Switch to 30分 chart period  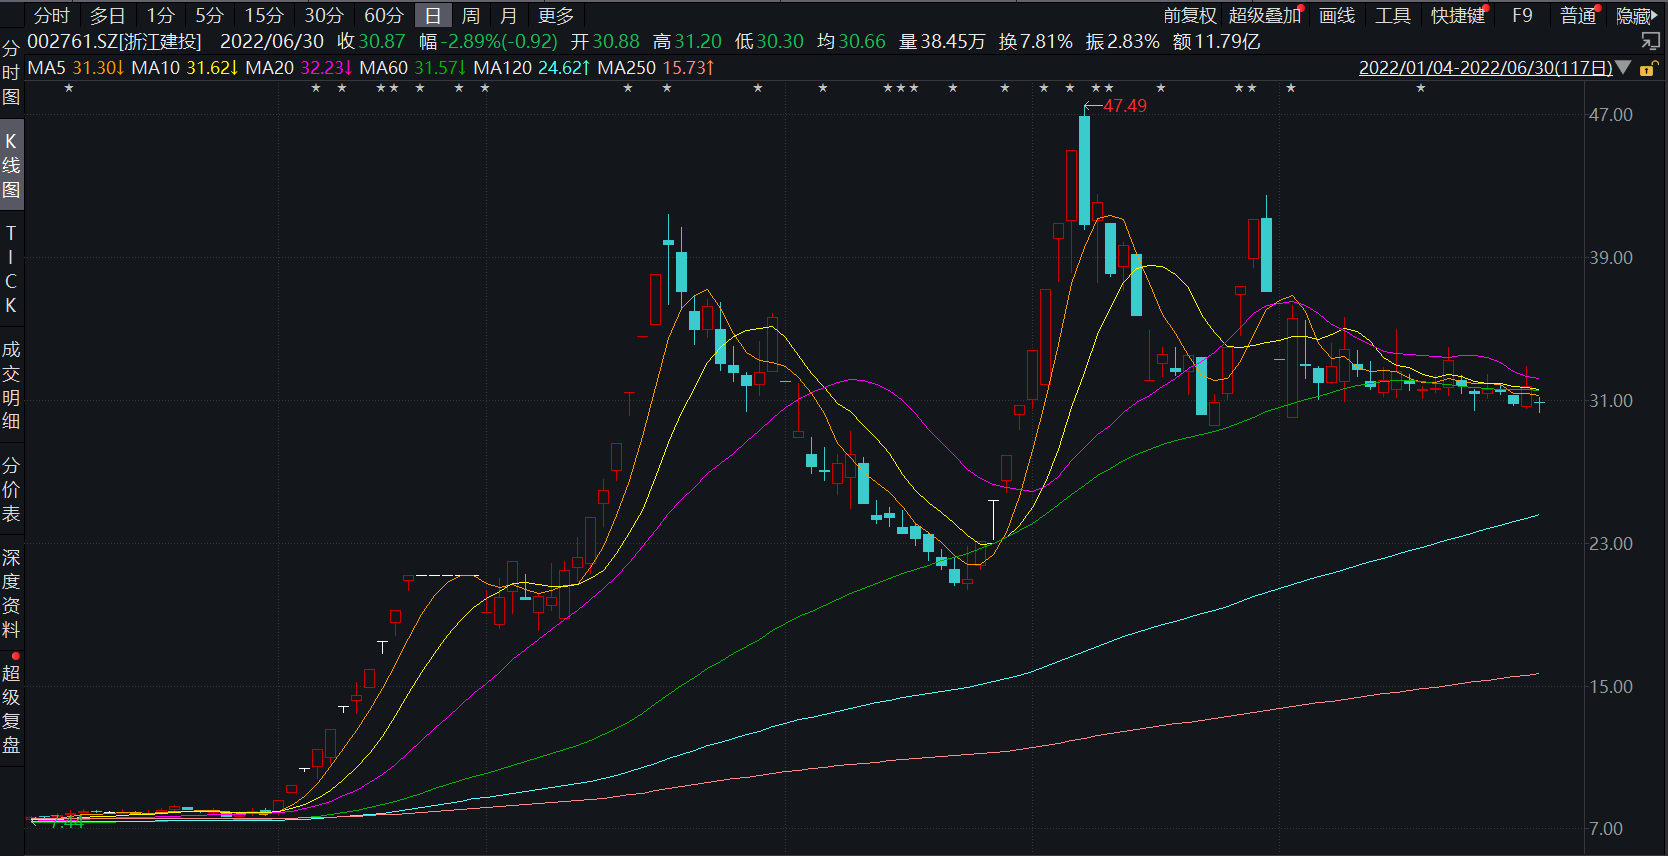324,15
